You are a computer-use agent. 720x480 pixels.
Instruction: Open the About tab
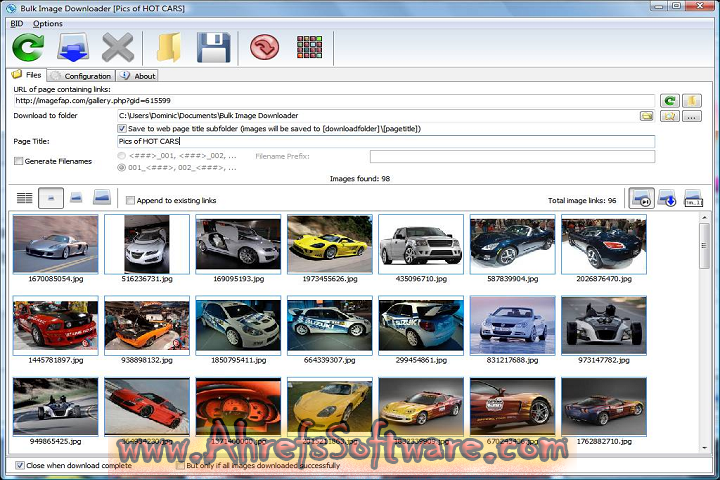(x=139, y=76)
